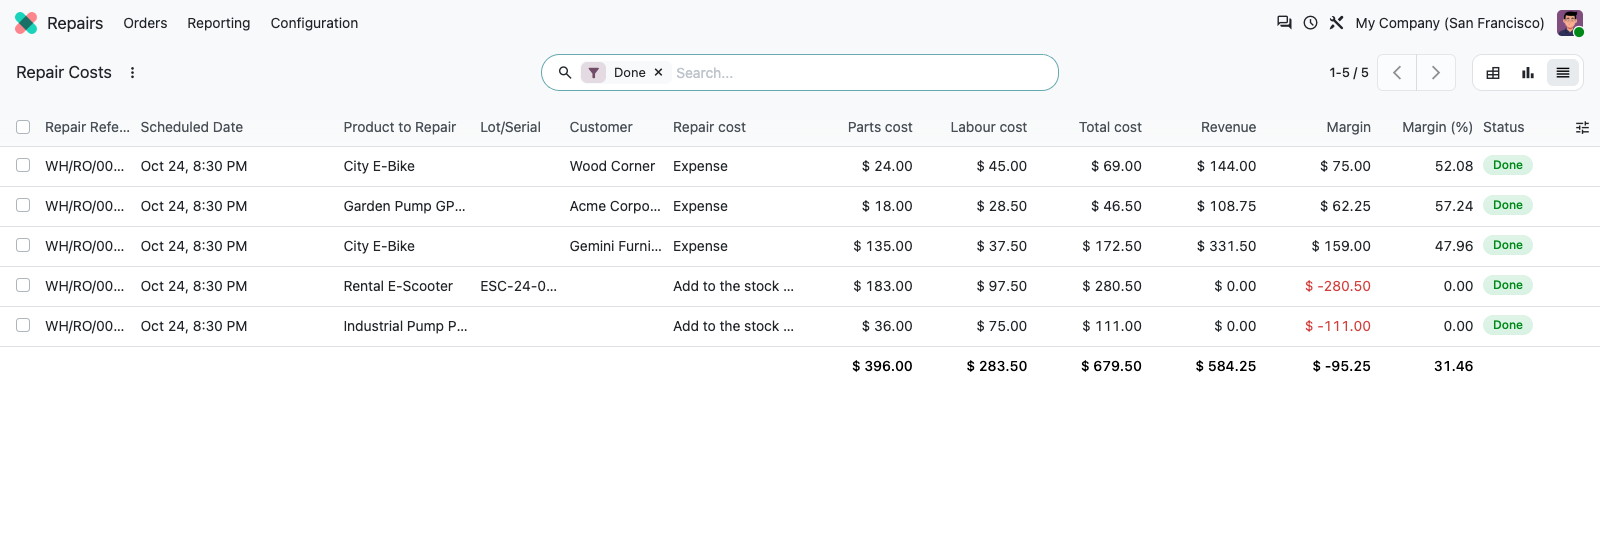This screenshot has width=1600, height=560.
Task: Open the activities clock icon
Action: tap(1310, 22)
